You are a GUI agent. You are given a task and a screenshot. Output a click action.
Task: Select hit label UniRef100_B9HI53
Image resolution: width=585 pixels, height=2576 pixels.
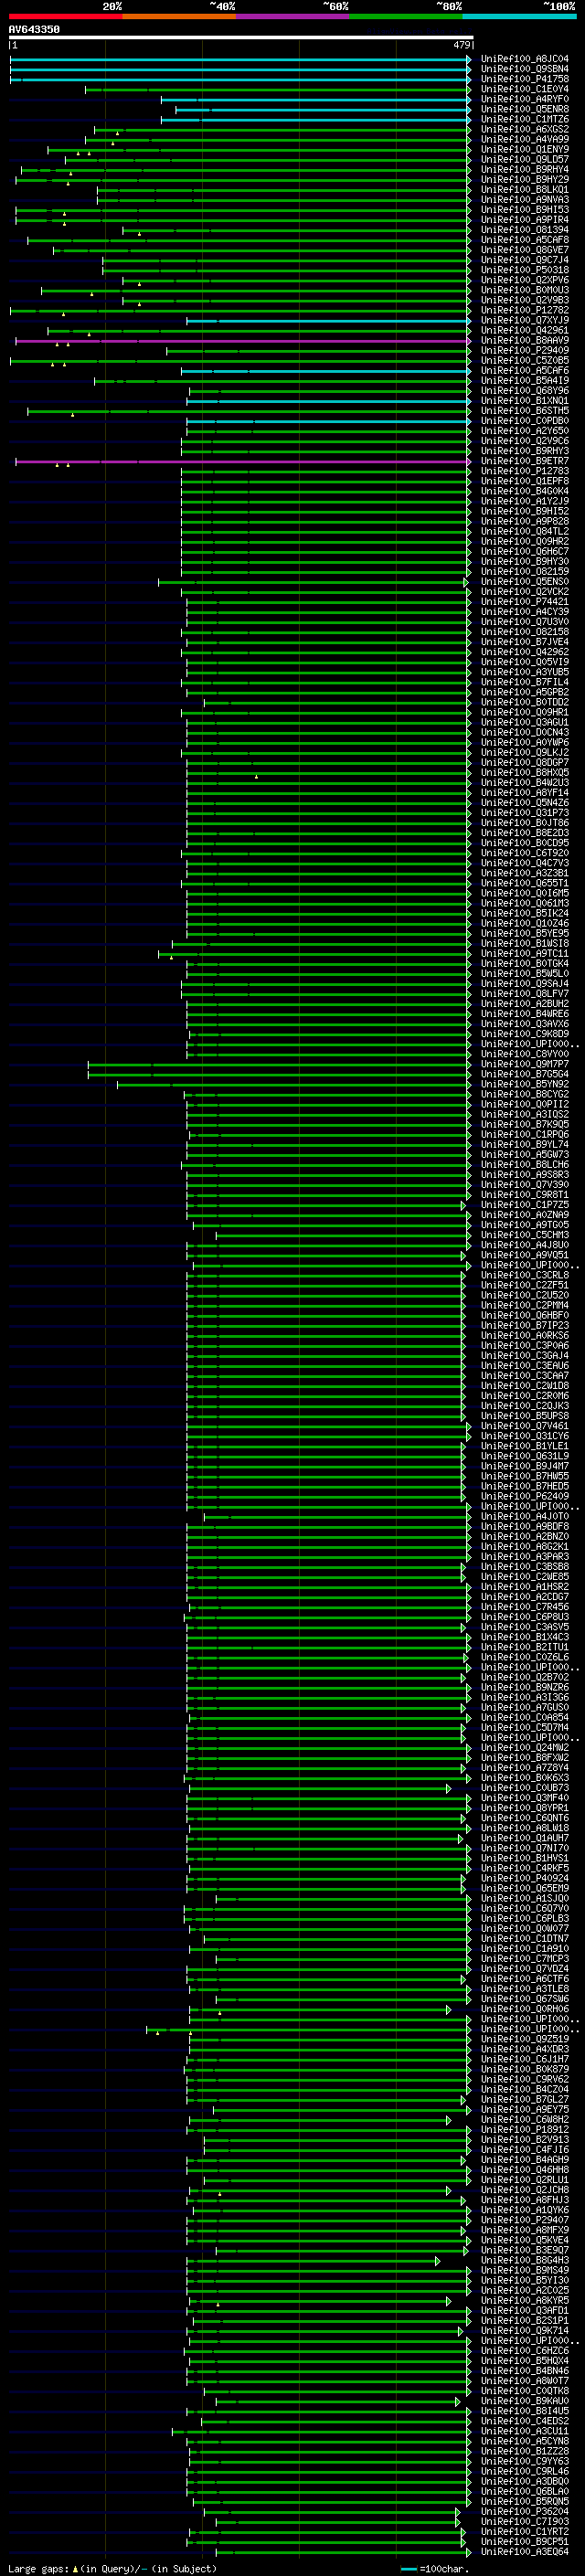click(x=525, y=209)
